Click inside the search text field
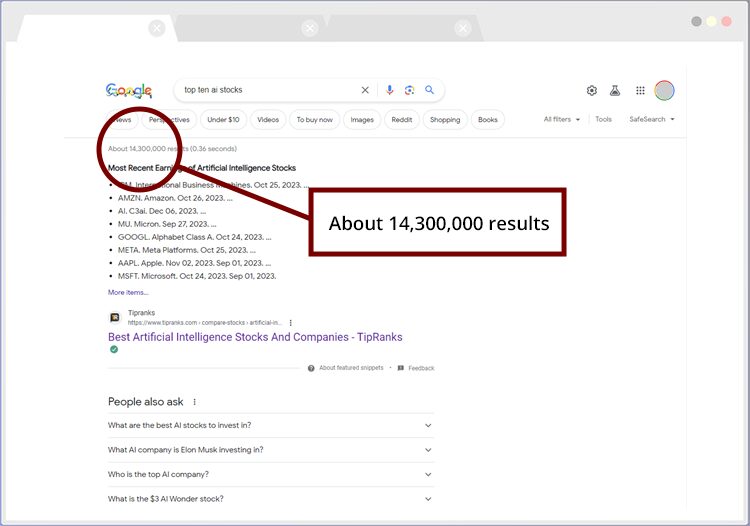 [x=265, y=90]
